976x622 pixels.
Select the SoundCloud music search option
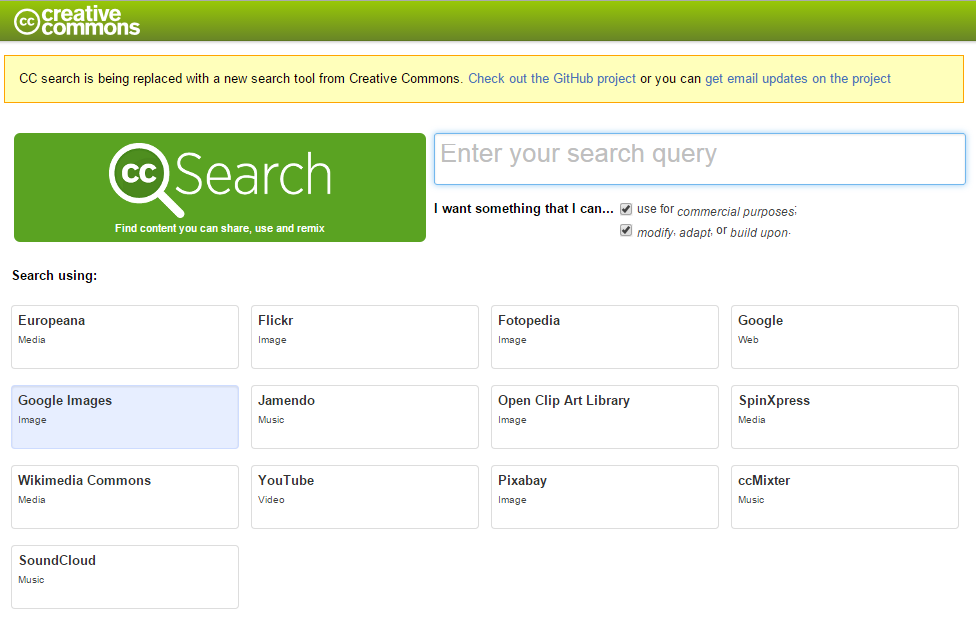pos(125,577)
